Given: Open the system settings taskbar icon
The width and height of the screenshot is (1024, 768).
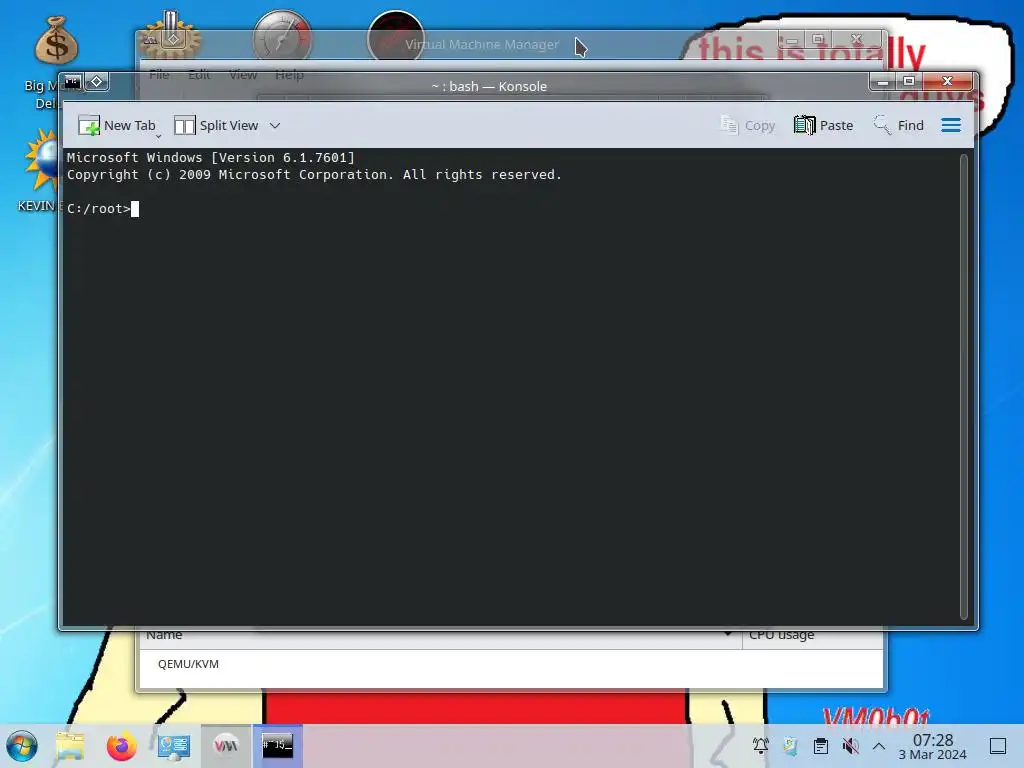Looking at the screenshot, I should click(174, 746).
